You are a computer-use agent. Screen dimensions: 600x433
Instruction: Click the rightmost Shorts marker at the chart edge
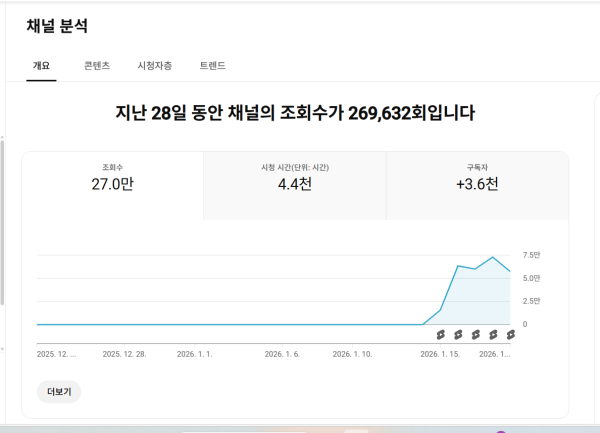coord(510,334)
